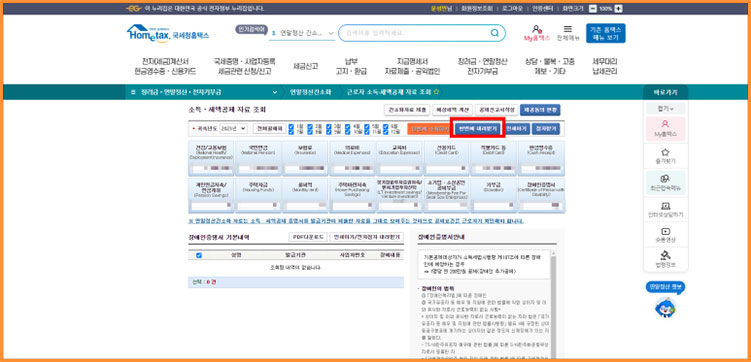Open 전자(세금)계산서 현금영수증·신용카드 menu

click(165, 67)
